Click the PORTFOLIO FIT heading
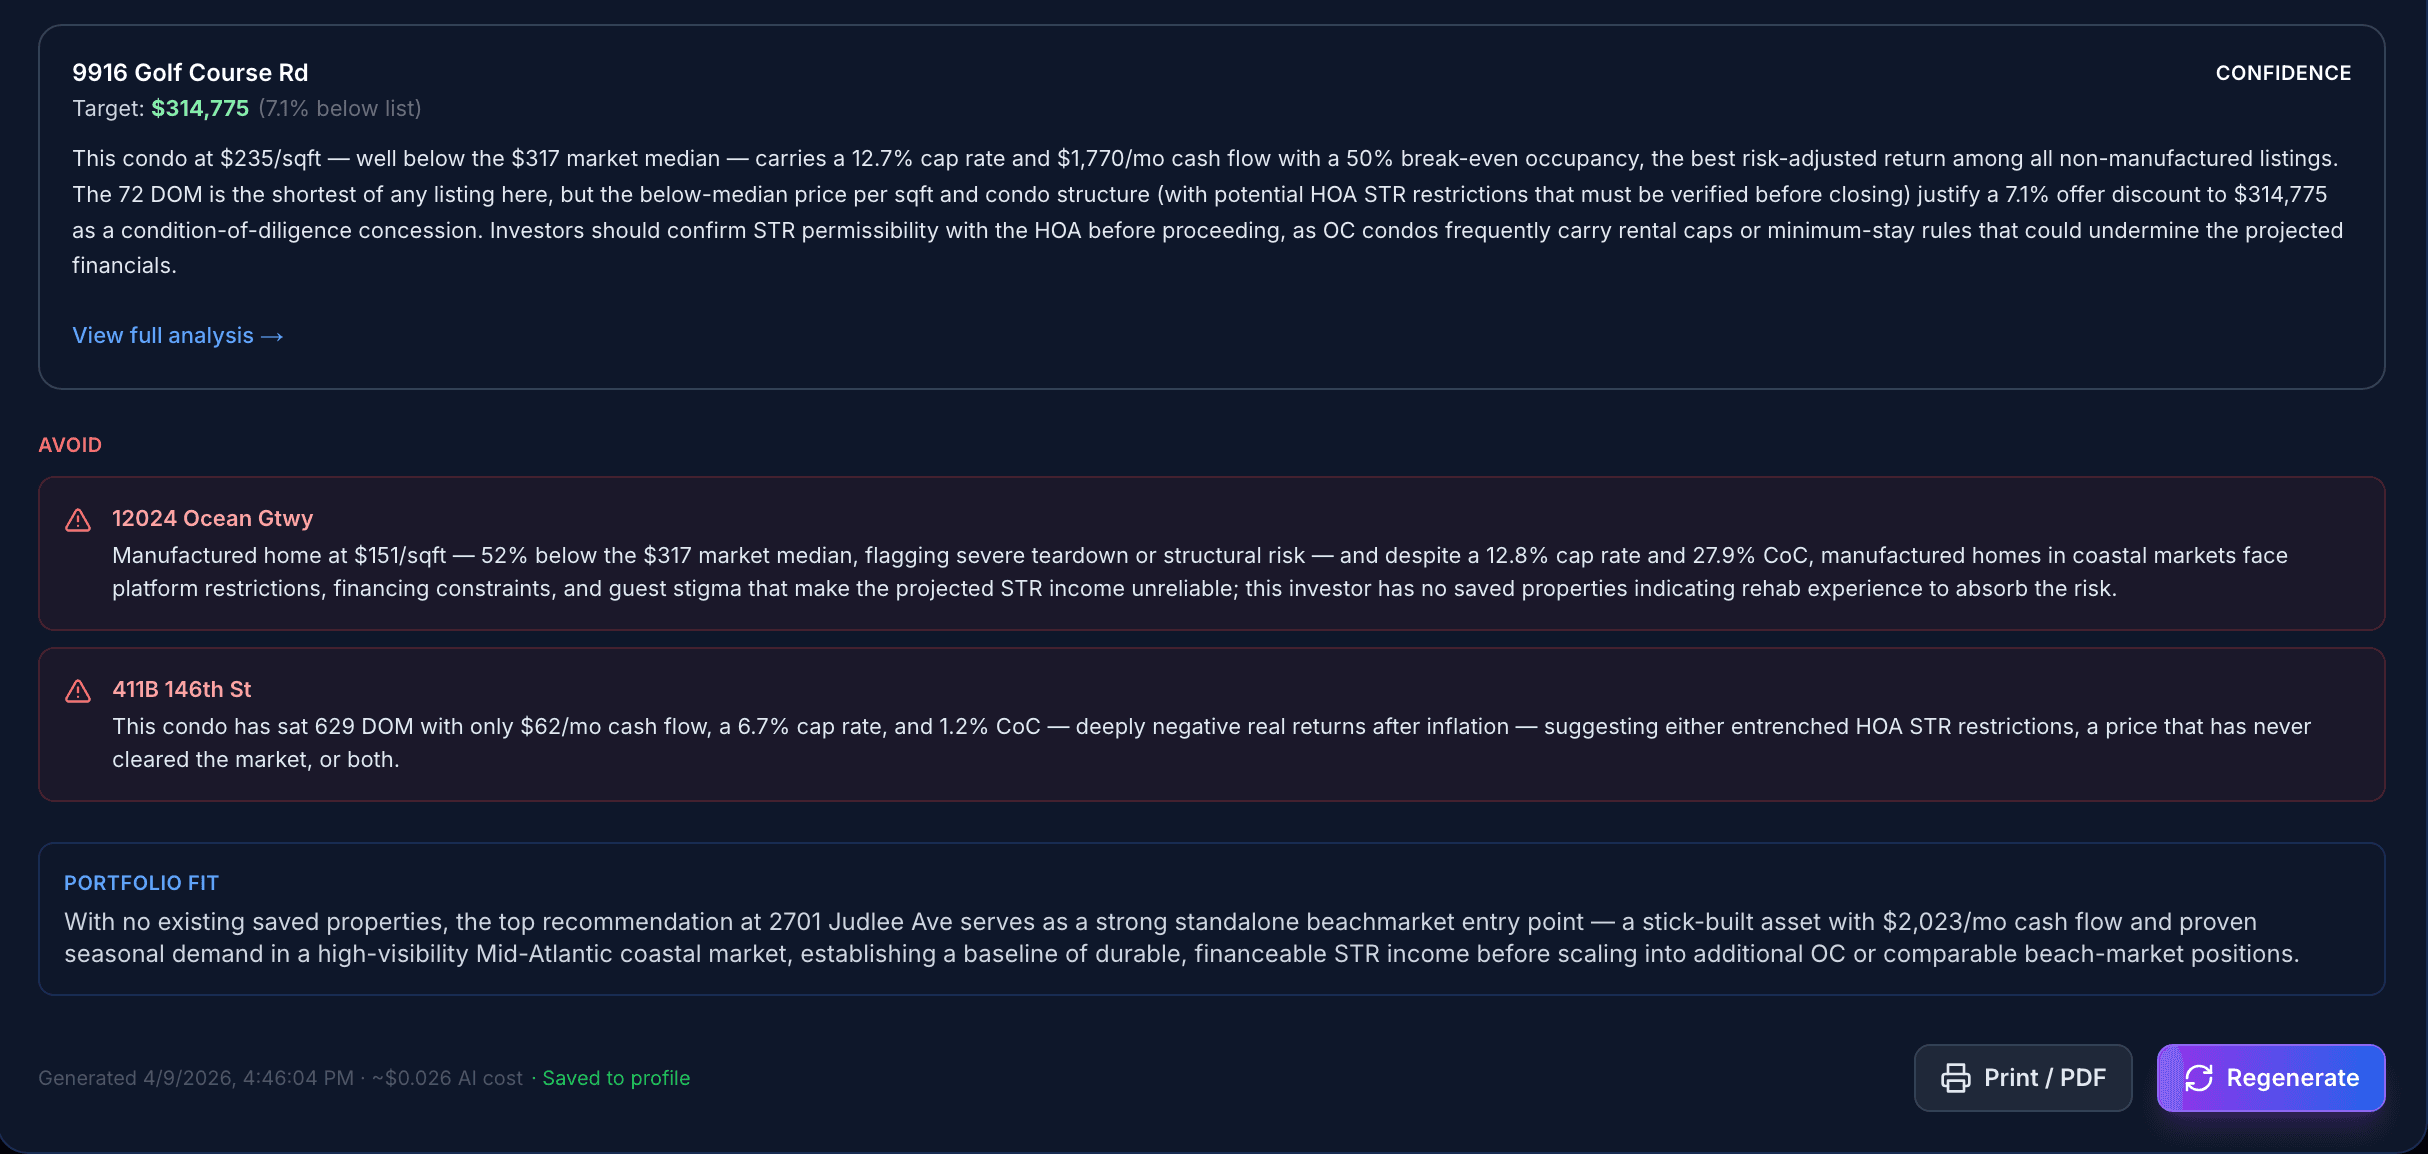Screen dimensions: 2428x1154 point(141,883)
